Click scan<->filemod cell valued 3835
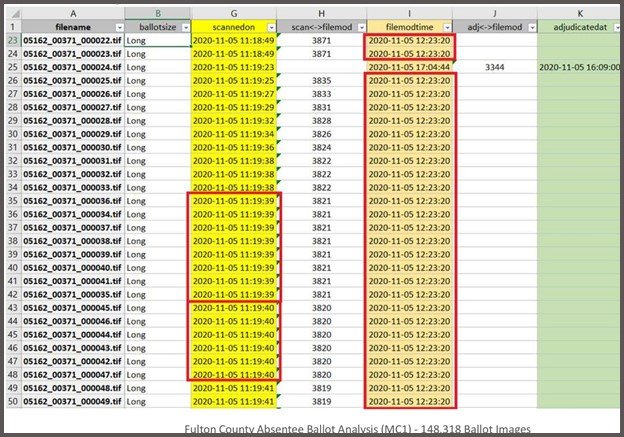This screenshot has height=437, width=624. click(322, 80)
